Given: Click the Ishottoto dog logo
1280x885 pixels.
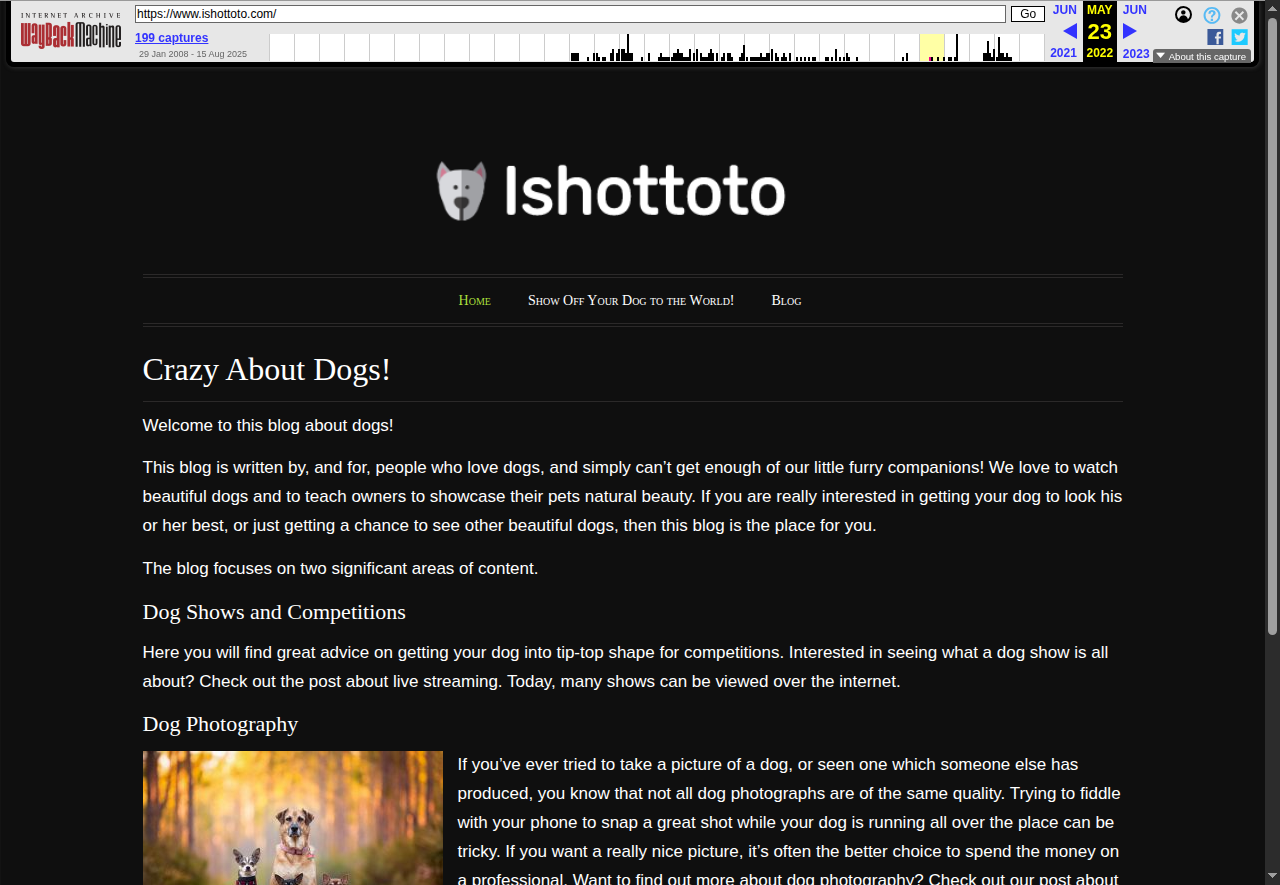Looking at the screenshot, I should [x=611, y=191].
